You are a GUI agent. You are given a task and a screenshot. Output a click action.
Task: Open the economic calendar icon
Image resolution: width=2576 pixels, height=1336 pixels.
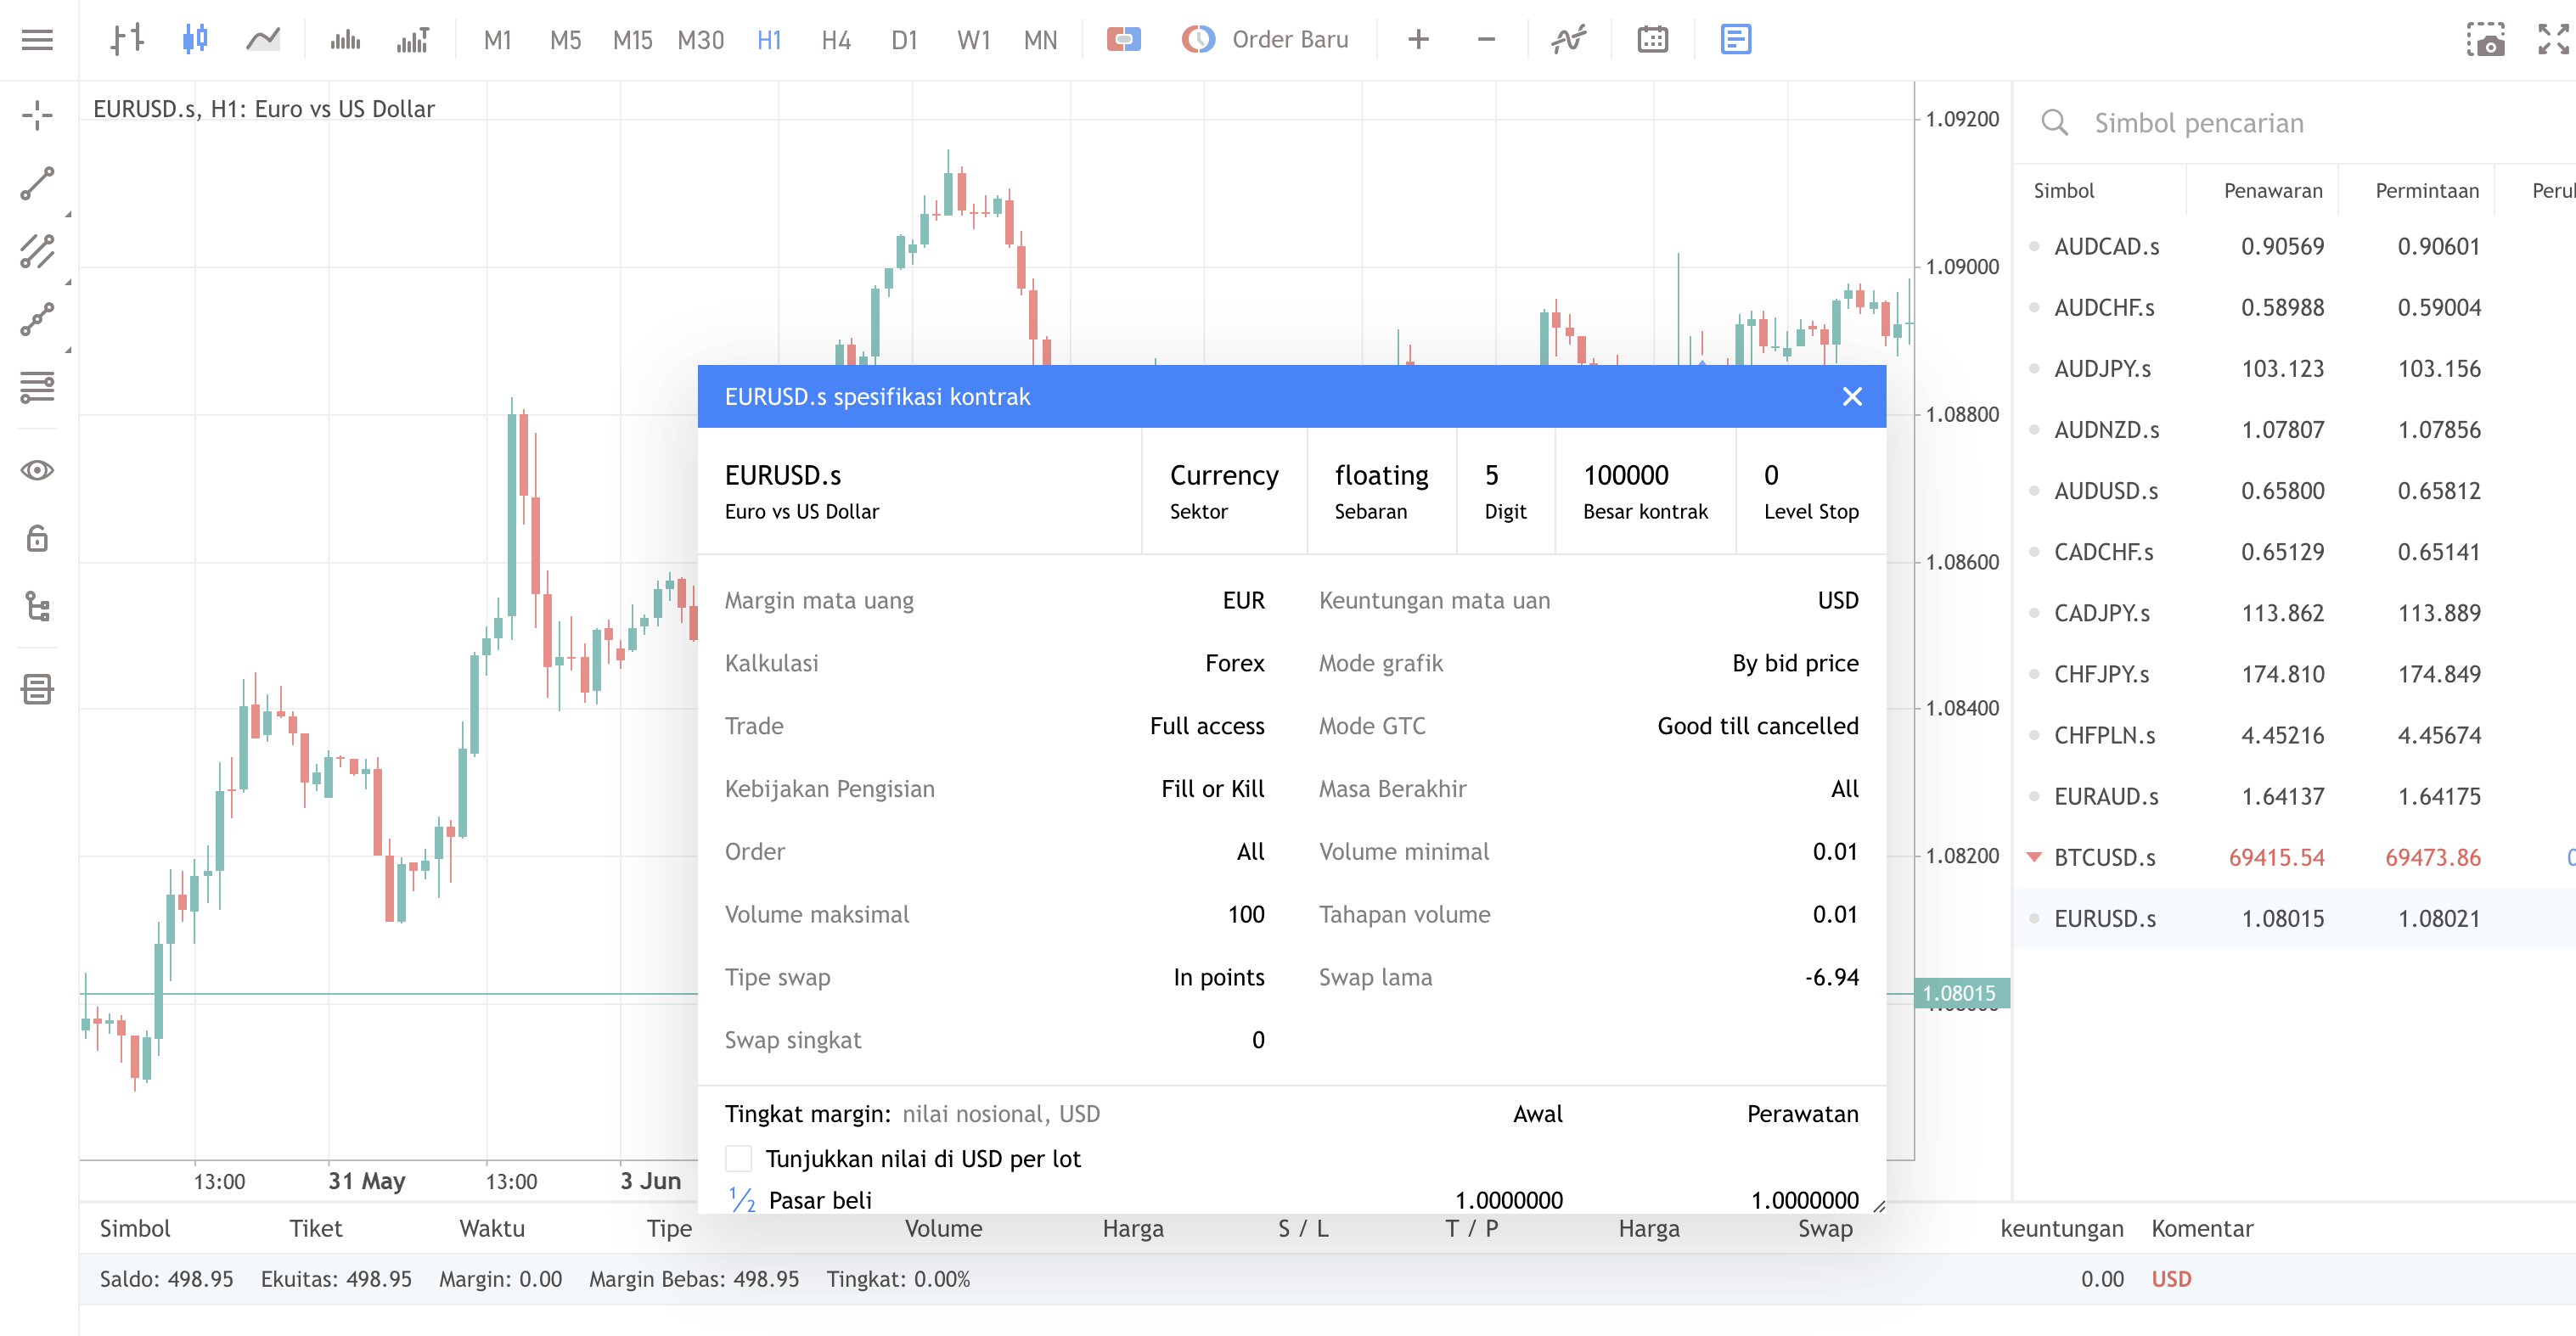1652,40
